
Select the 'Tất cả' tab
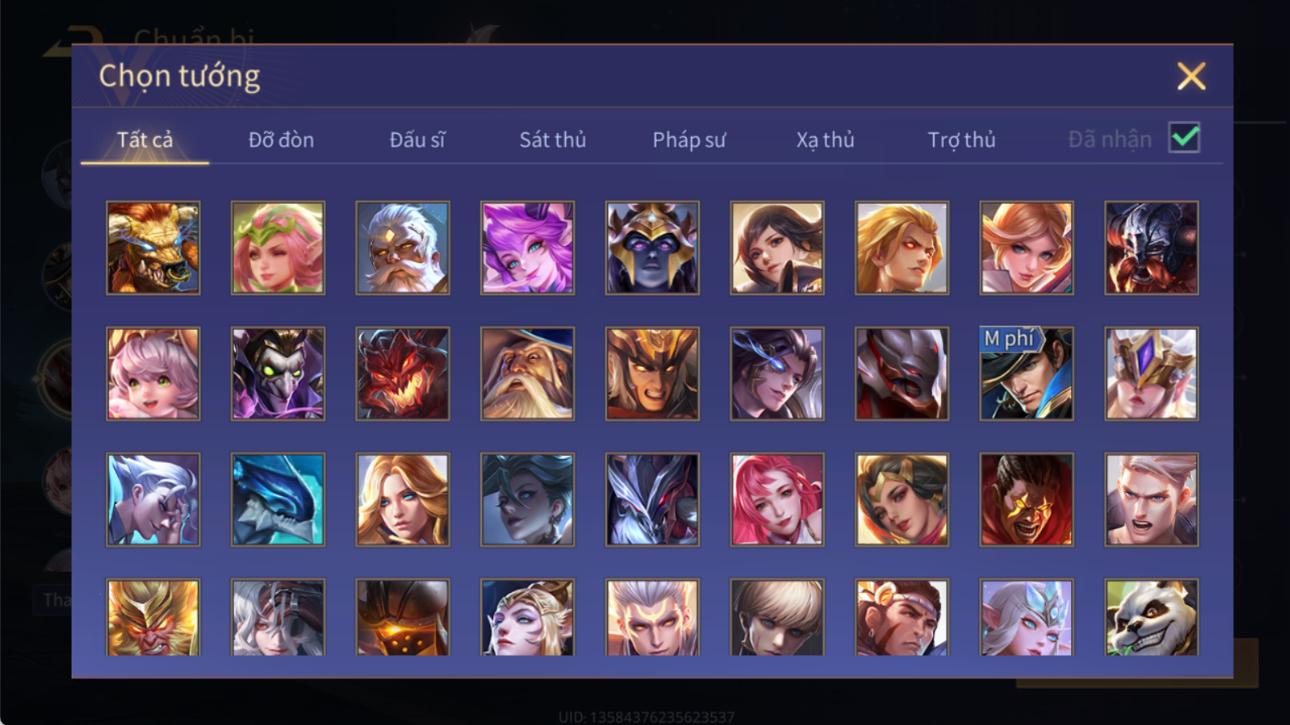(x=145, y=140)
